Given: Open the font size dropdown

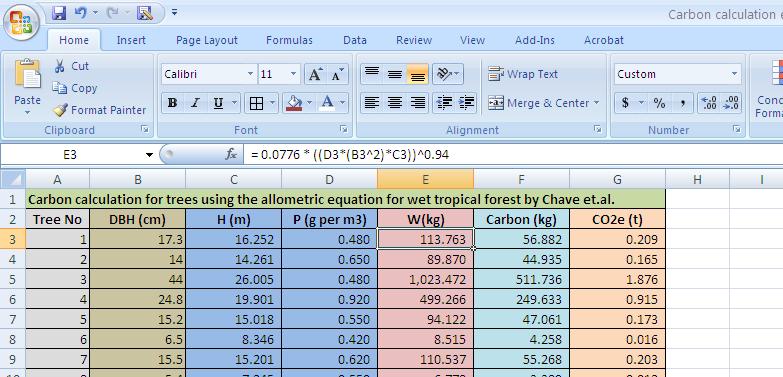Looking at the screenshot, I should 293,74.
